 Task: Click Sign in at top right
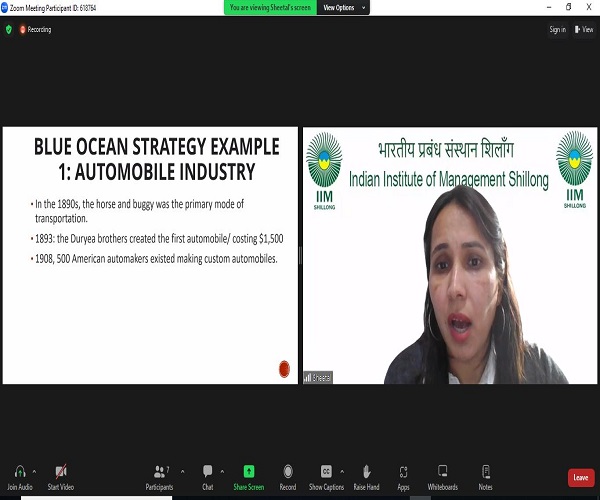(x=558, y=29)
